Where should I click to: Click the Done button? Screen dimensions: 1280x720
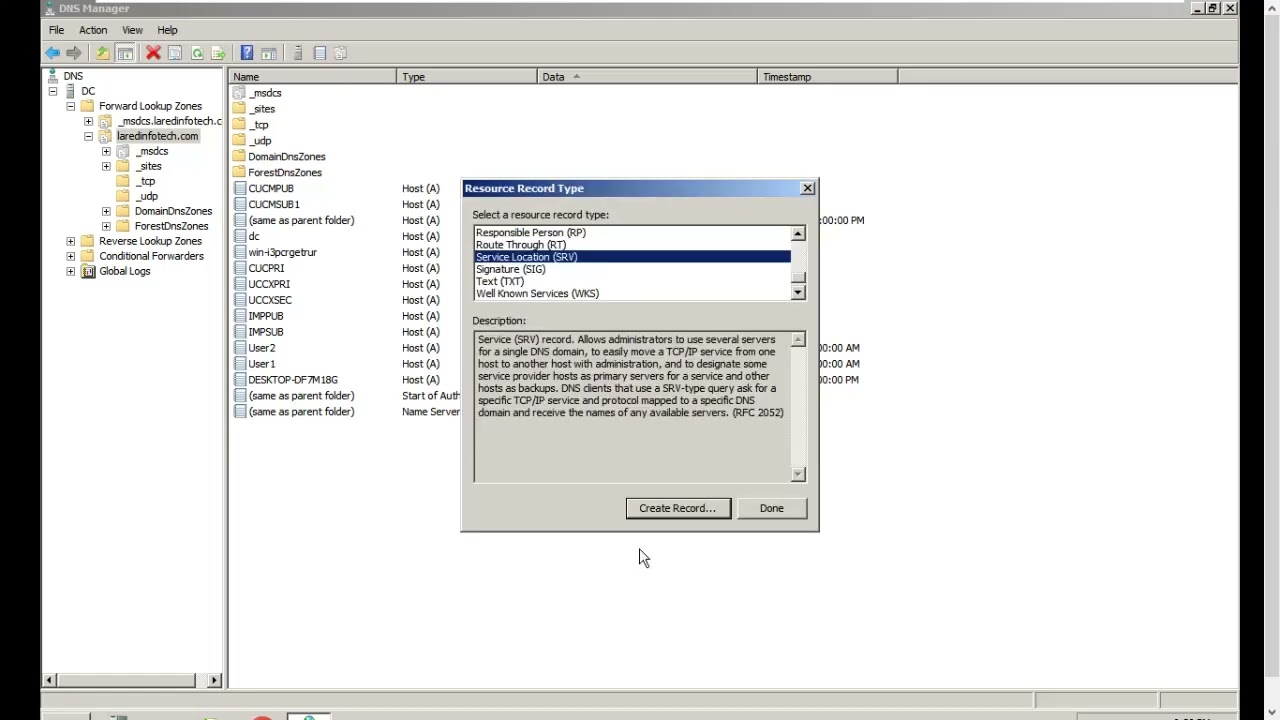pyautogui.click(x=772, y=508)
